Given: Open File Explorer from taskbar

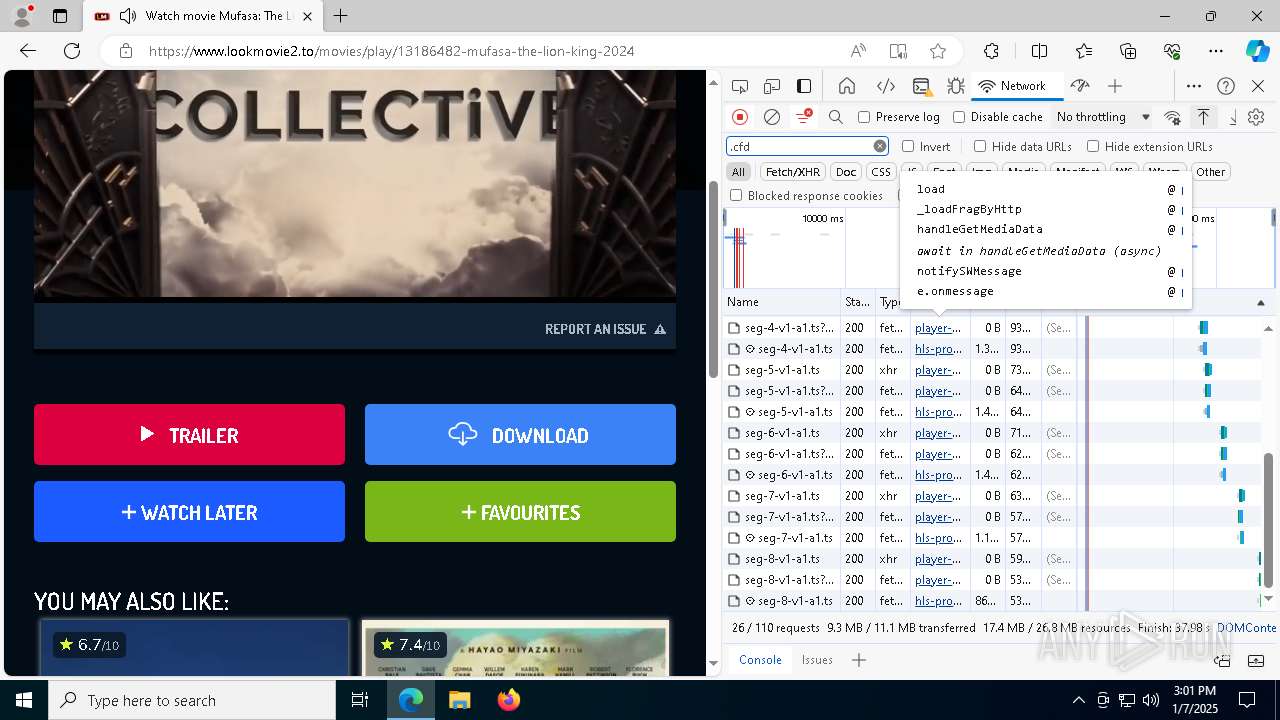Looking at the screenshot, I should coord(459,700).
